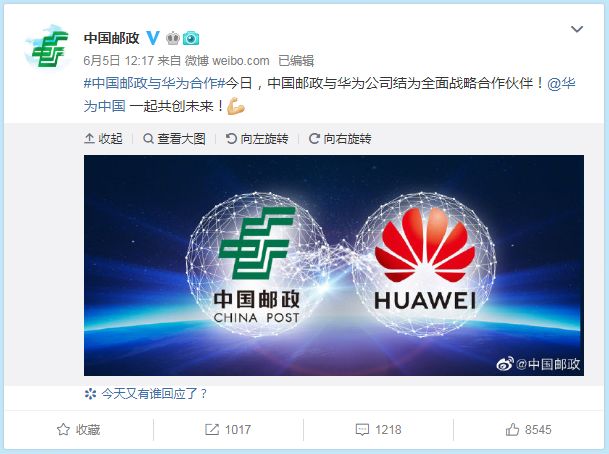This screenshot has width=609, height=454.
Task: Click the crown membership badge icon
Action: (x=172, y=38)
